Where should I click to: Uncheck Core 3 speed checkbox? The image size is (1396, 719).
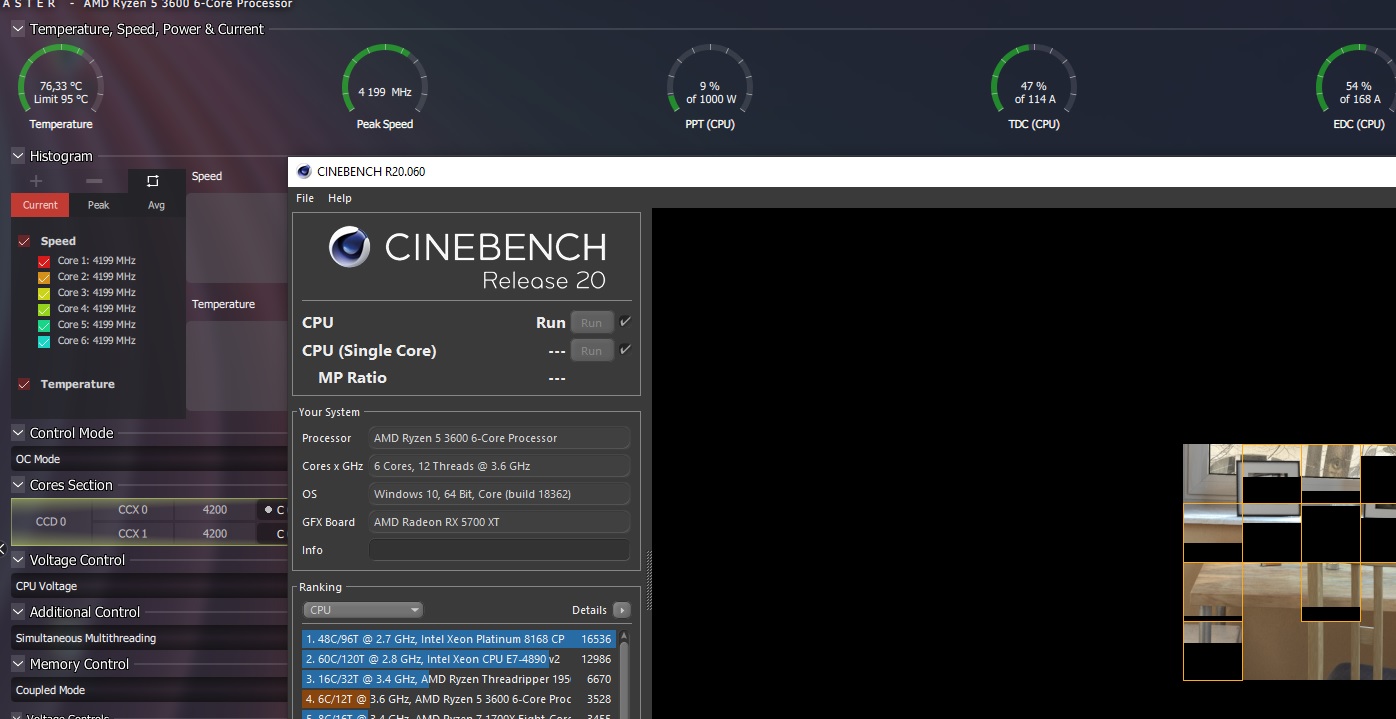(x=44, y=293)
